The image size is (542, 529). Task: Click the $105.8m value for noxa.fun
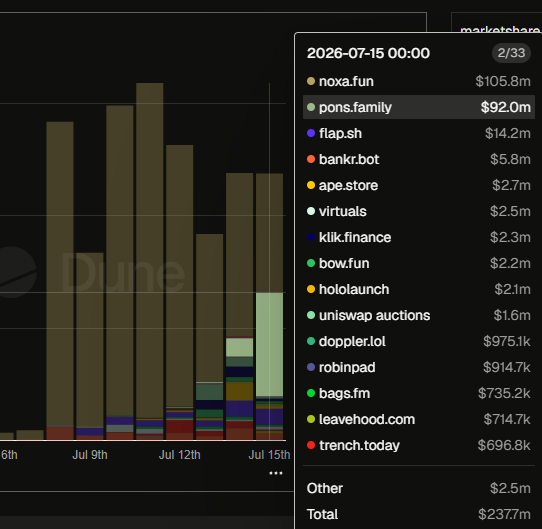coord(503,81)
